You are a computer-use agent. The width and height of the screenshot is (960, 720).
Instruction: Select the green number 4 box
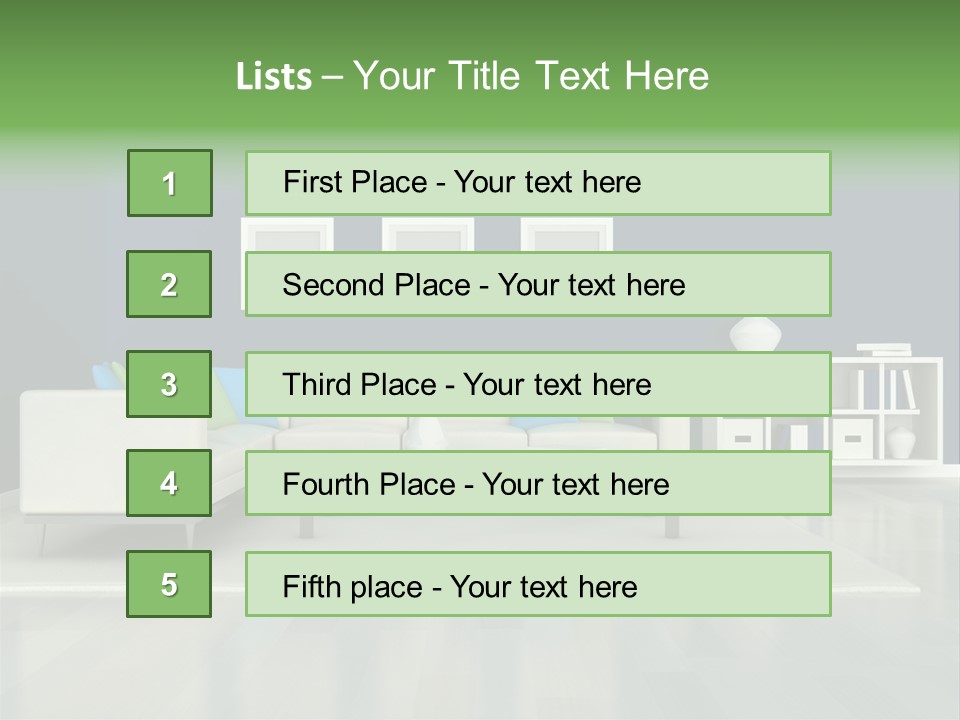point(169,484)
